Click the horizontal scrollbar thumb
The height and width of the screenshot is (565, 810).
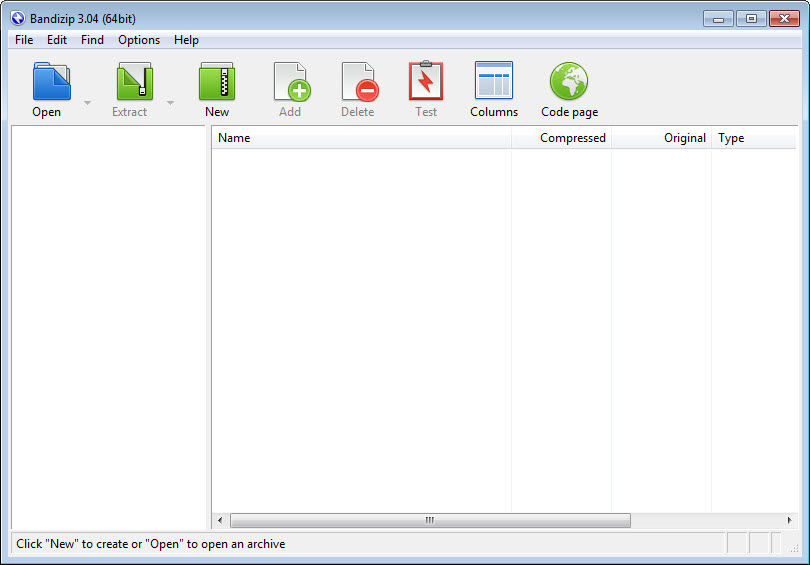point(430,521)
